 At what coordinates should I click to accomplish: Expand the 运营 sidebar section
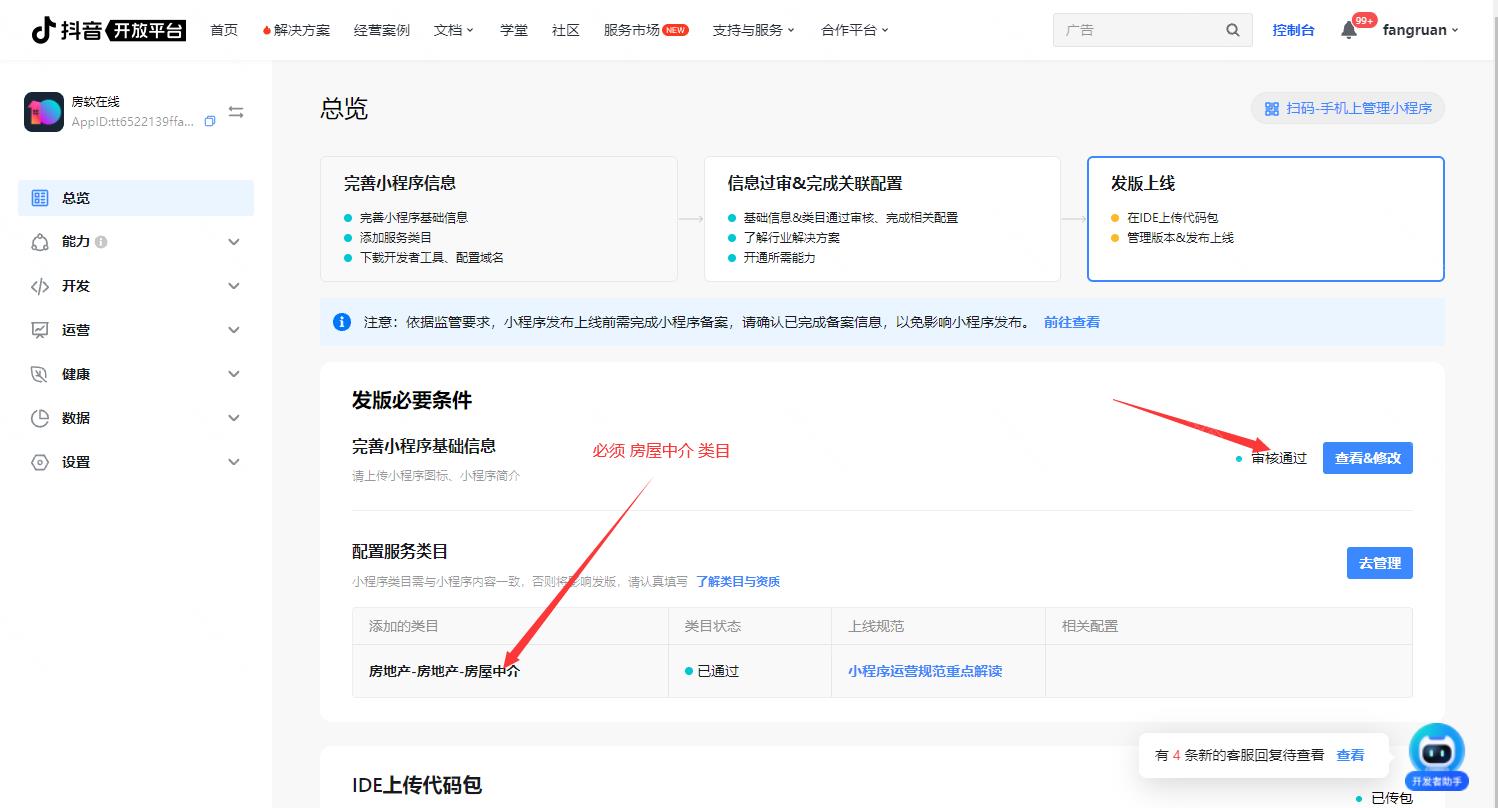click(234, 330)
